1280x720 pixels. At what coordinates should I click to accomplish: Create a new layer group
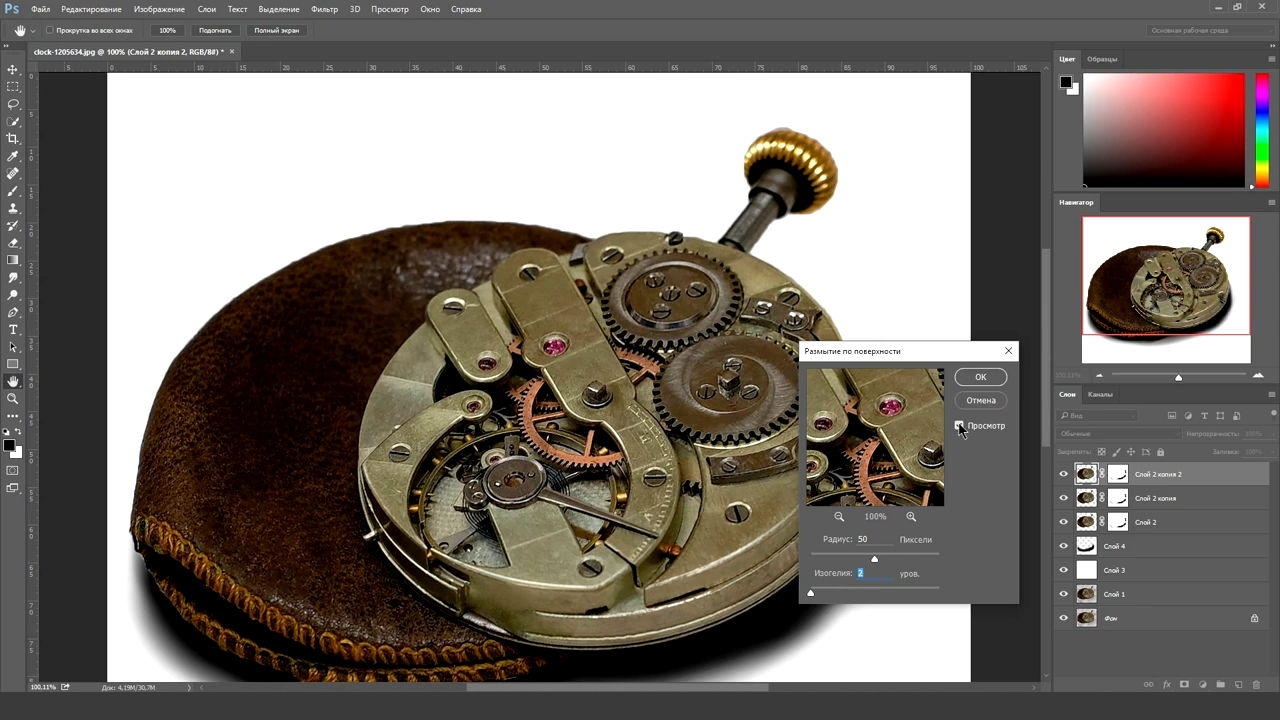1220,685
